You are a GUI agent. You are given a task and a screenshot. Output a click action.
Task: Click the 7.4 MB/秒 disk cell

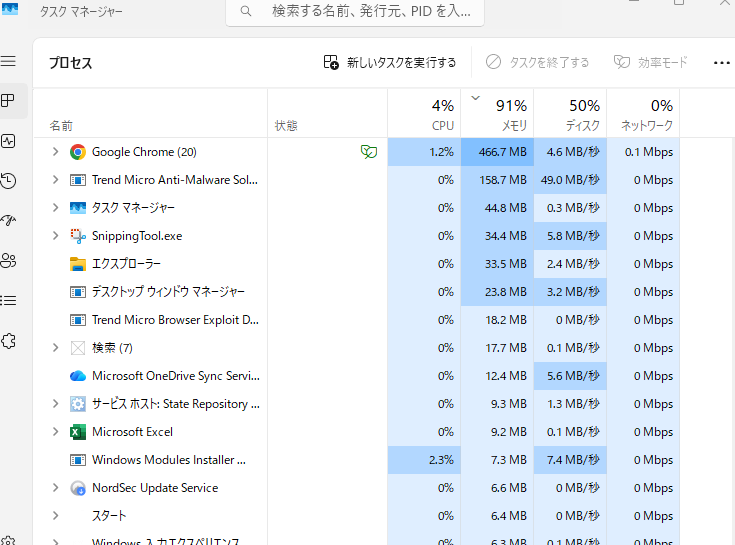(570, 460)
